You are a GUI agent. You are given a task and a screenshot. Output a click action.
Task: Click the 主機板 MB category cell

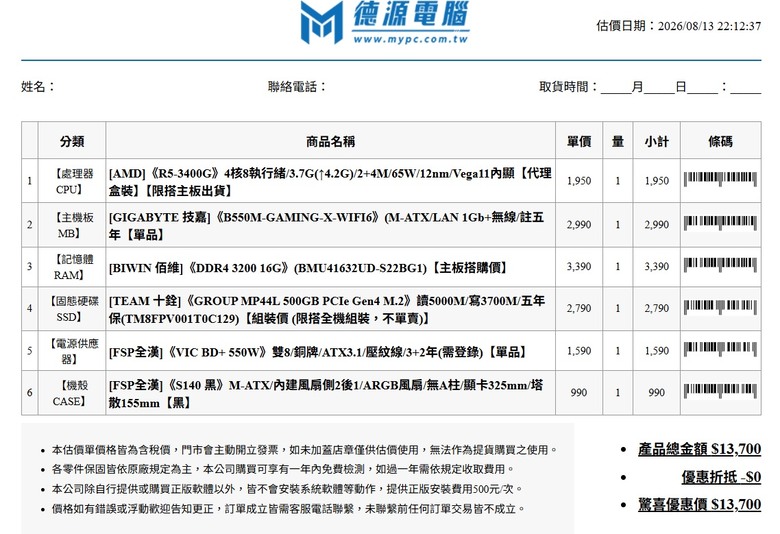click(x=72, y=225)
